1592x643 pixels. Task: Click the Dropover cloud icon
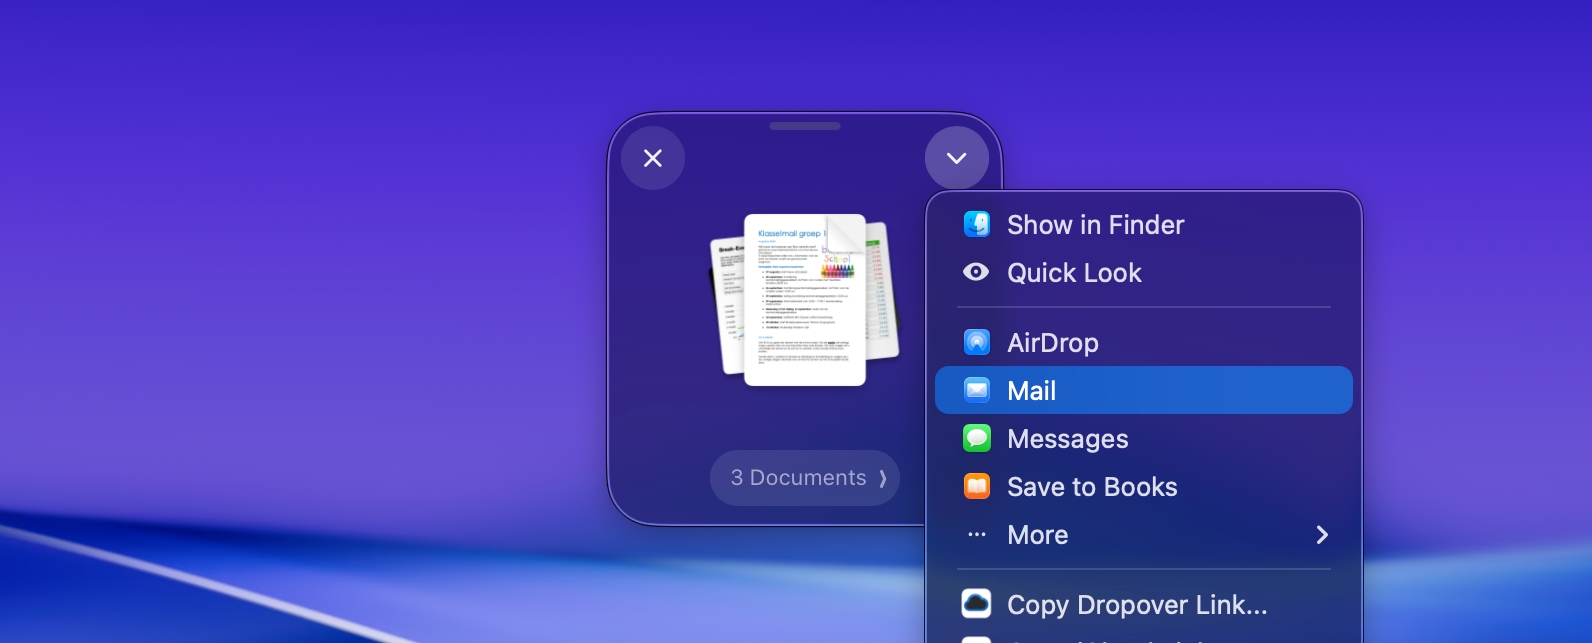pyautogui.click(x=977, y=604)
